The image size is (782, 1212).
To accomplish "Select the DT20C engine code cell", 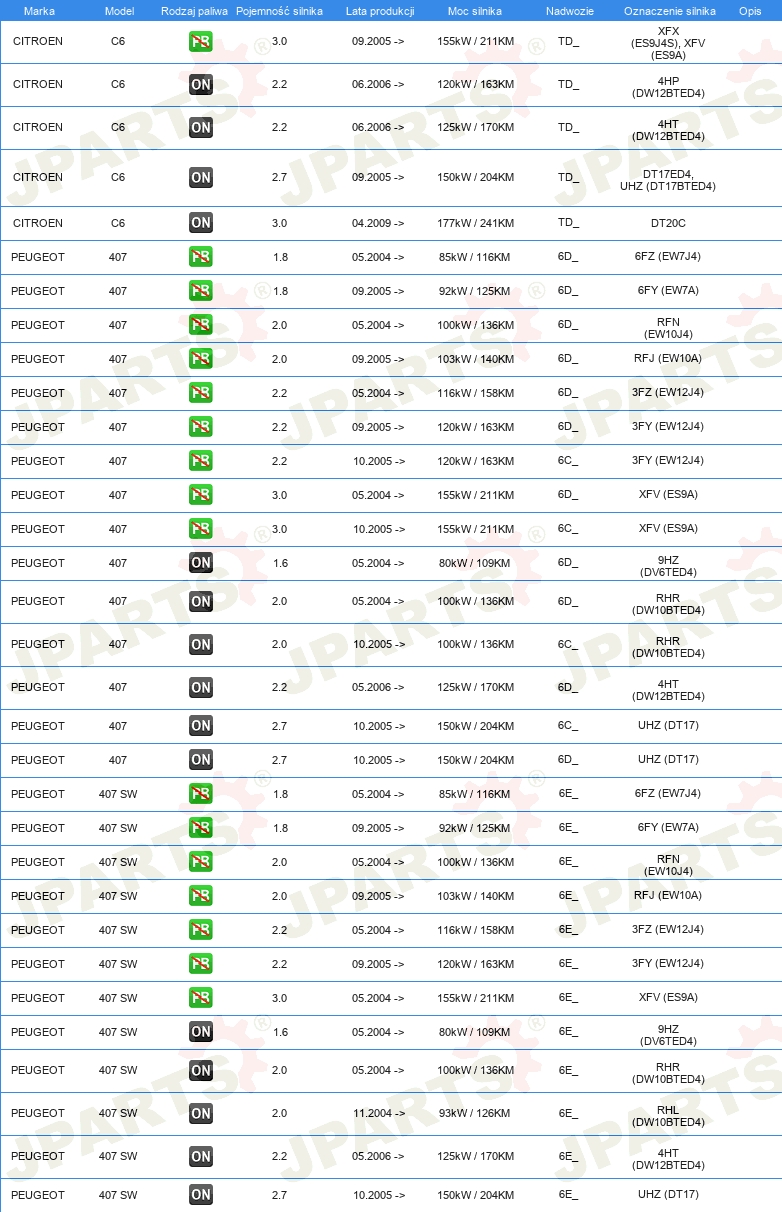I will pos(668,223).
